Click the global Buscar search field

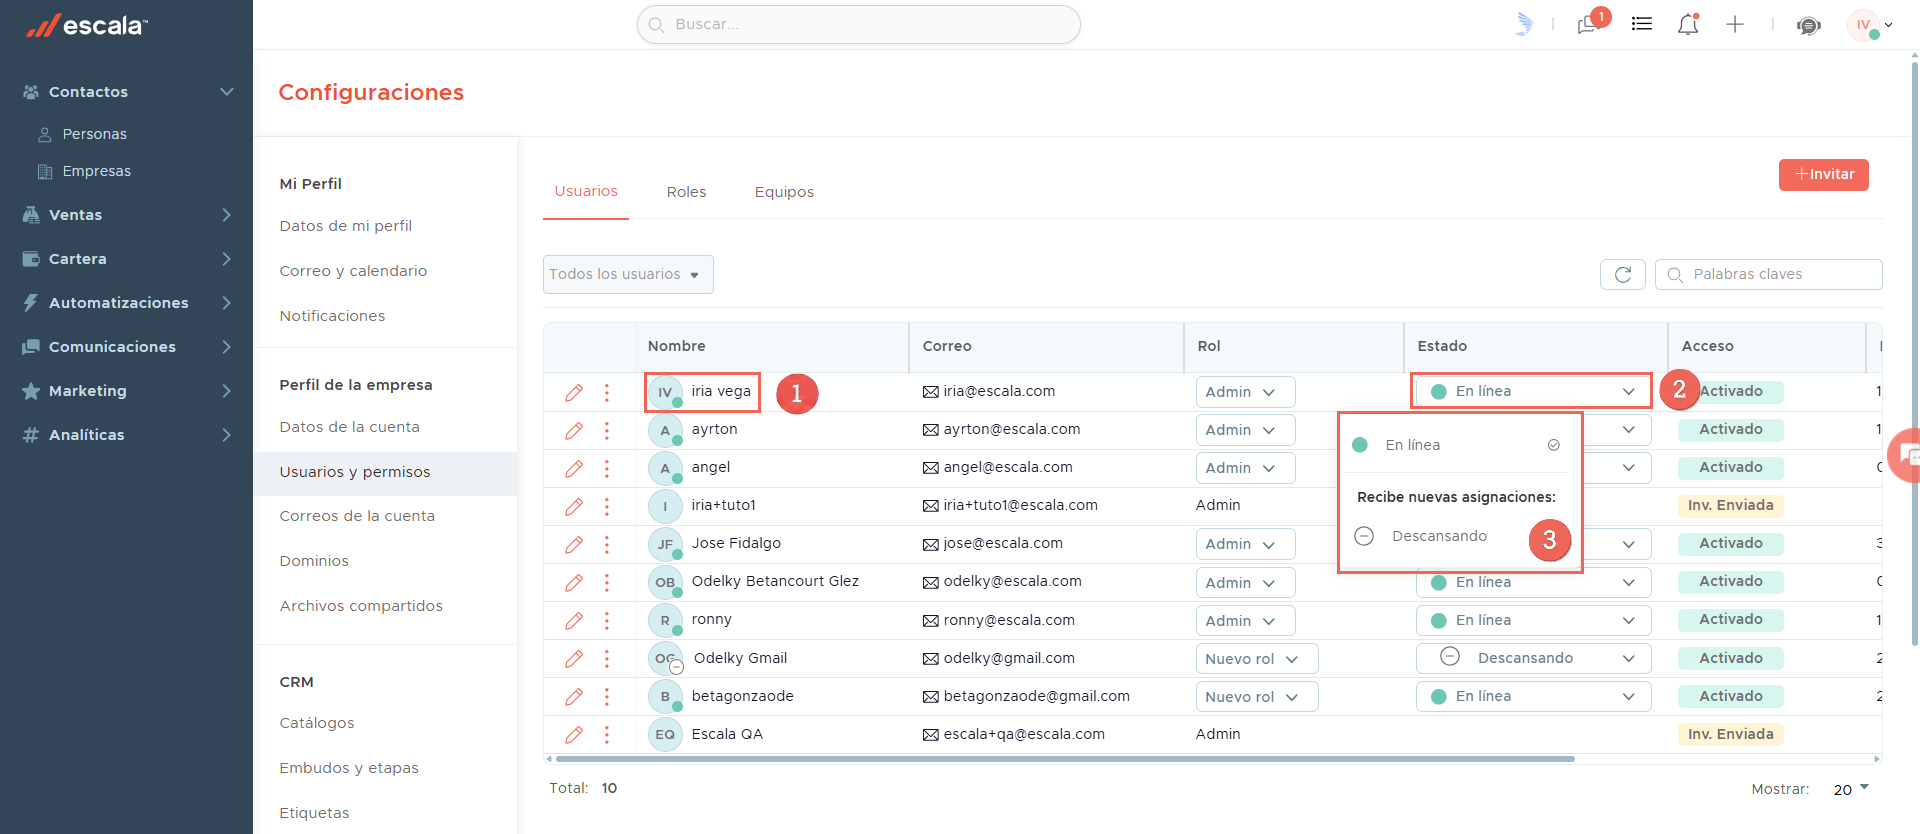click(859, 24)
